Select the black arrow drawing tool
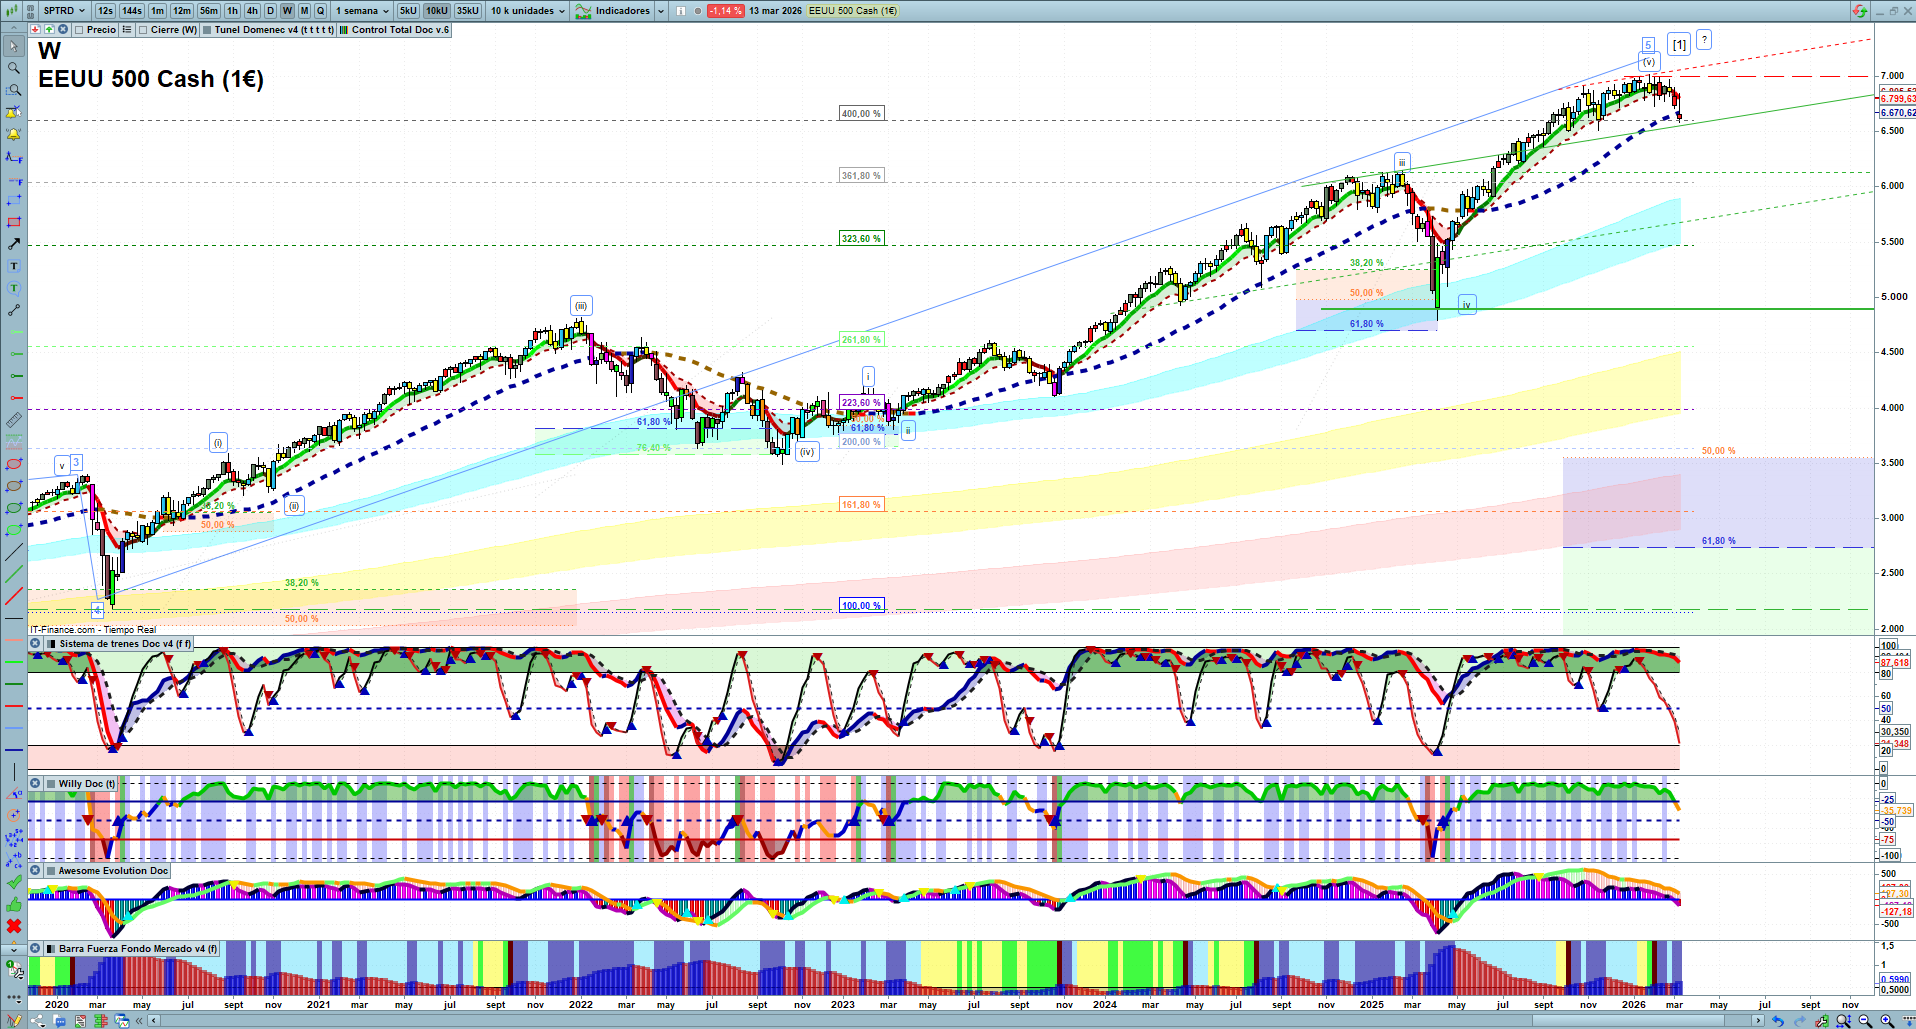Viewport: 1916px width, 1029px height. [x=14, y=244]
